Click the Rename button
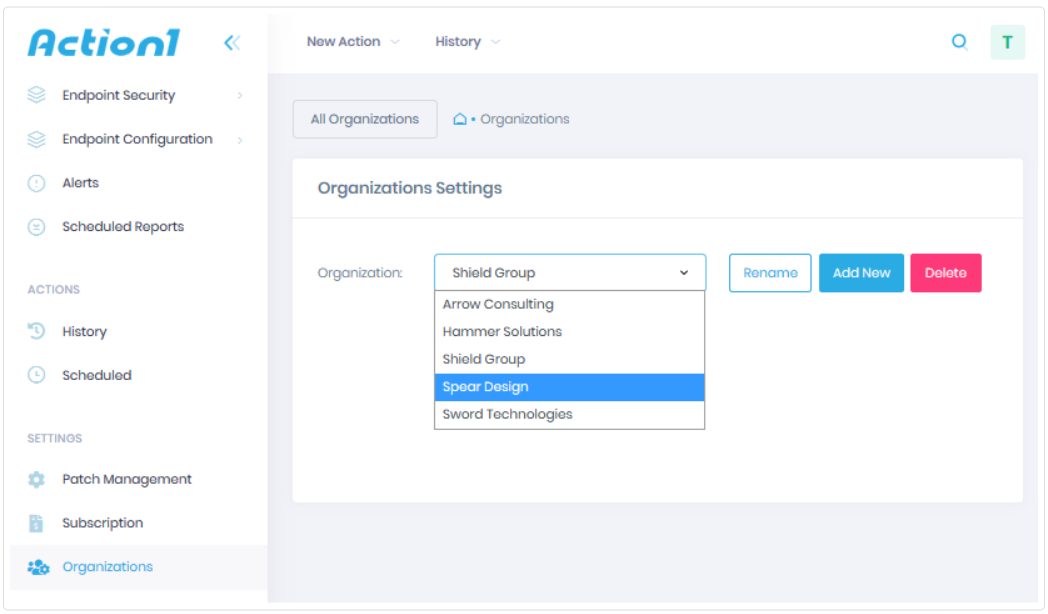This screenshot has width=1048, height=614. point(770,273)
